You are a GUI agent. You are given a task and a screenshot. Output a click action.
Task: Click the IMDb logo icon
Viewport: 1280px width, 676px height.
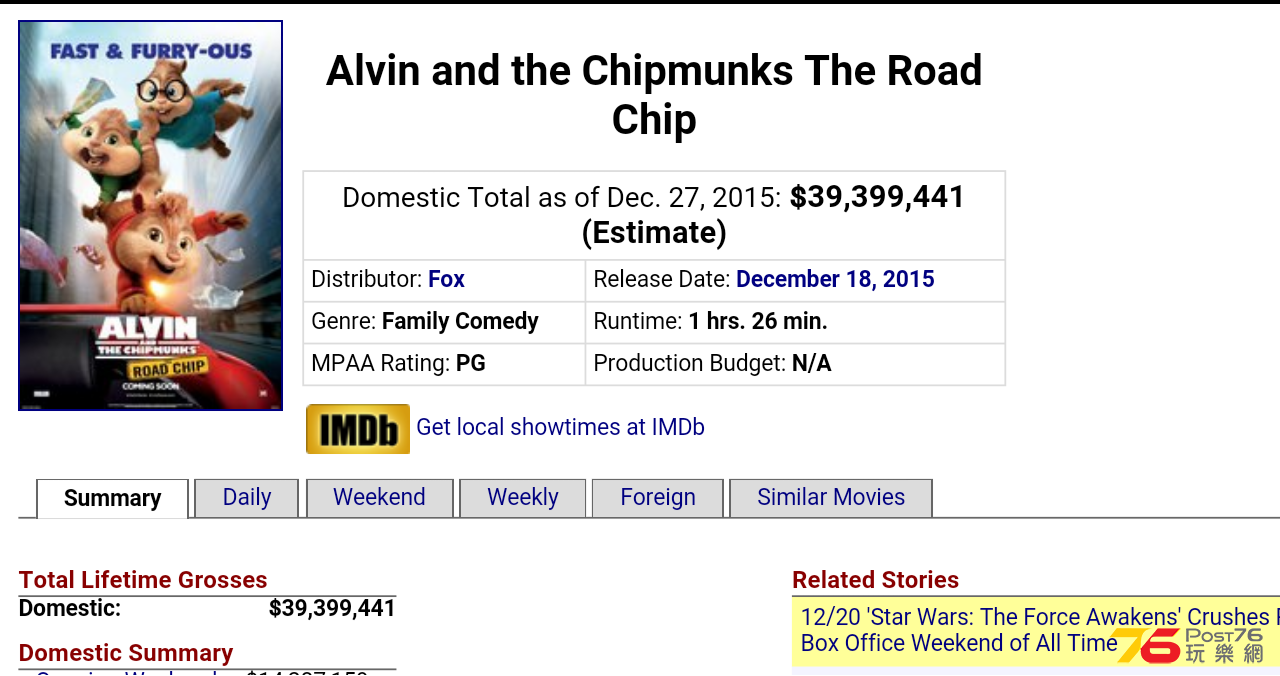[x=358, y=429]
